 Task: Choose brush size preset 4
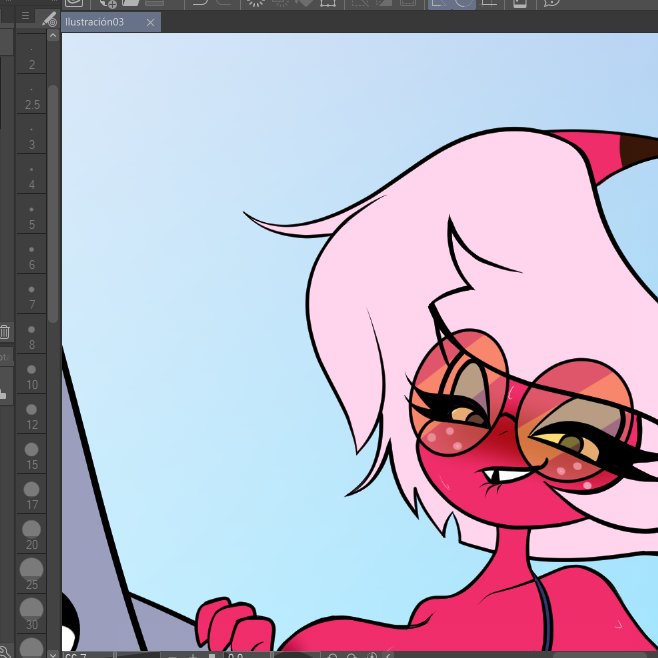(x=31, y=174)
